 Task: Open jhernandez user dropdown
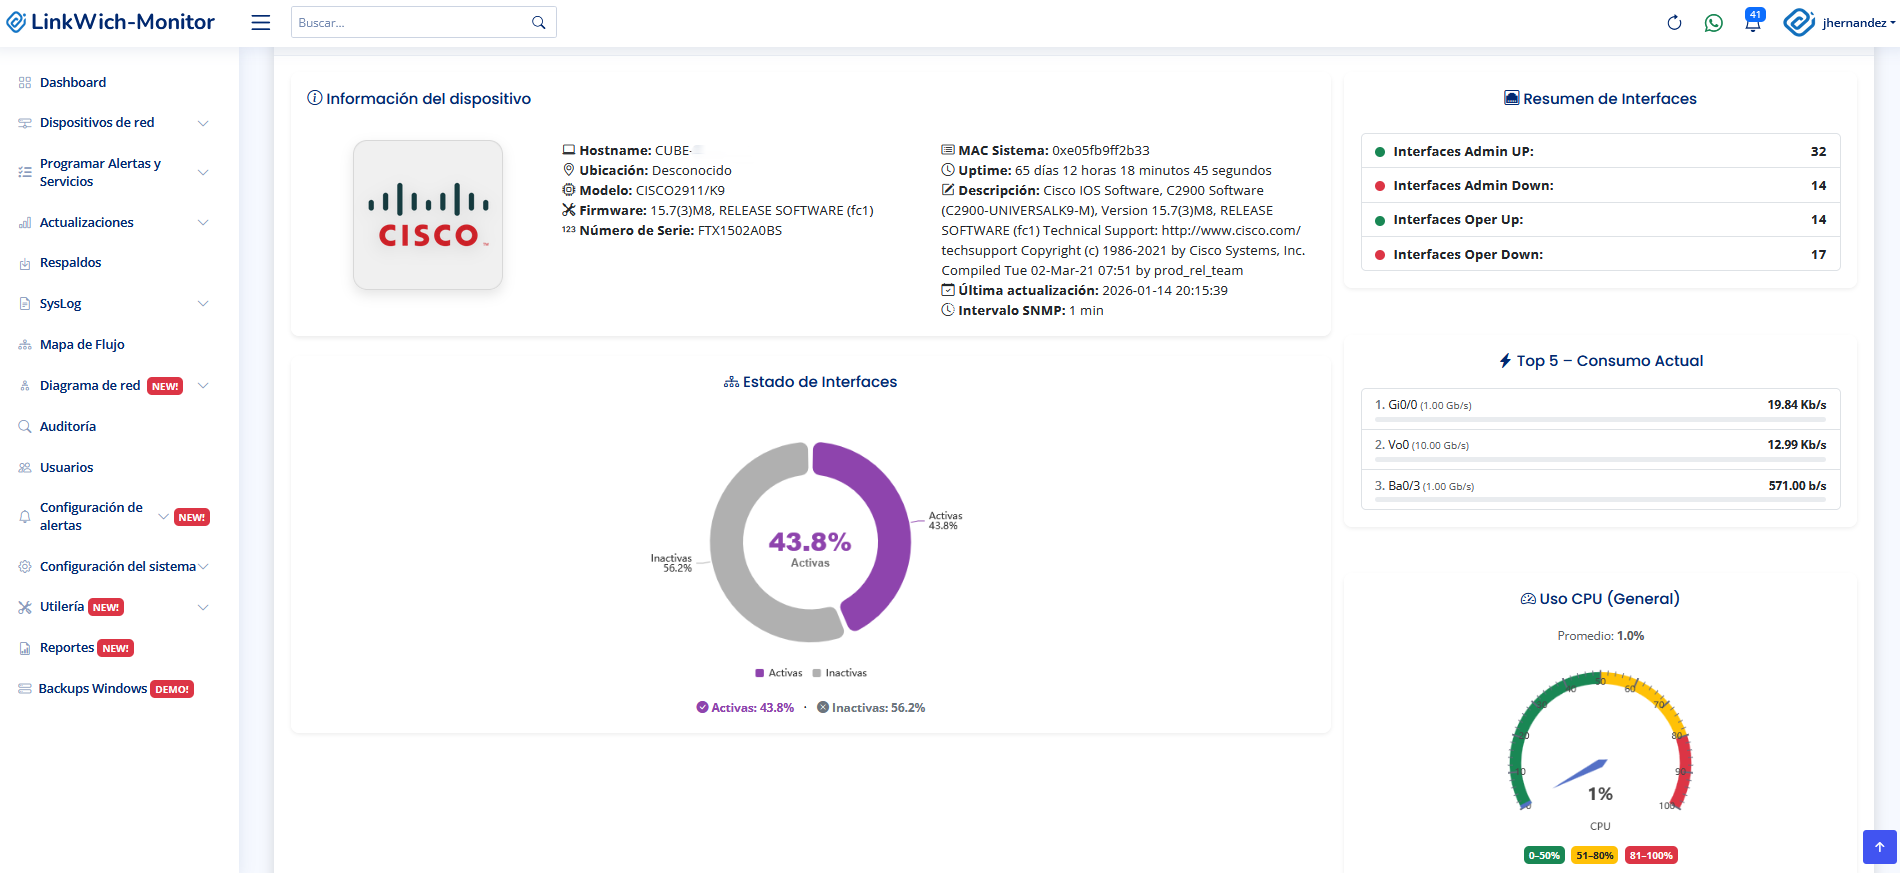(x=1856, y=23)
